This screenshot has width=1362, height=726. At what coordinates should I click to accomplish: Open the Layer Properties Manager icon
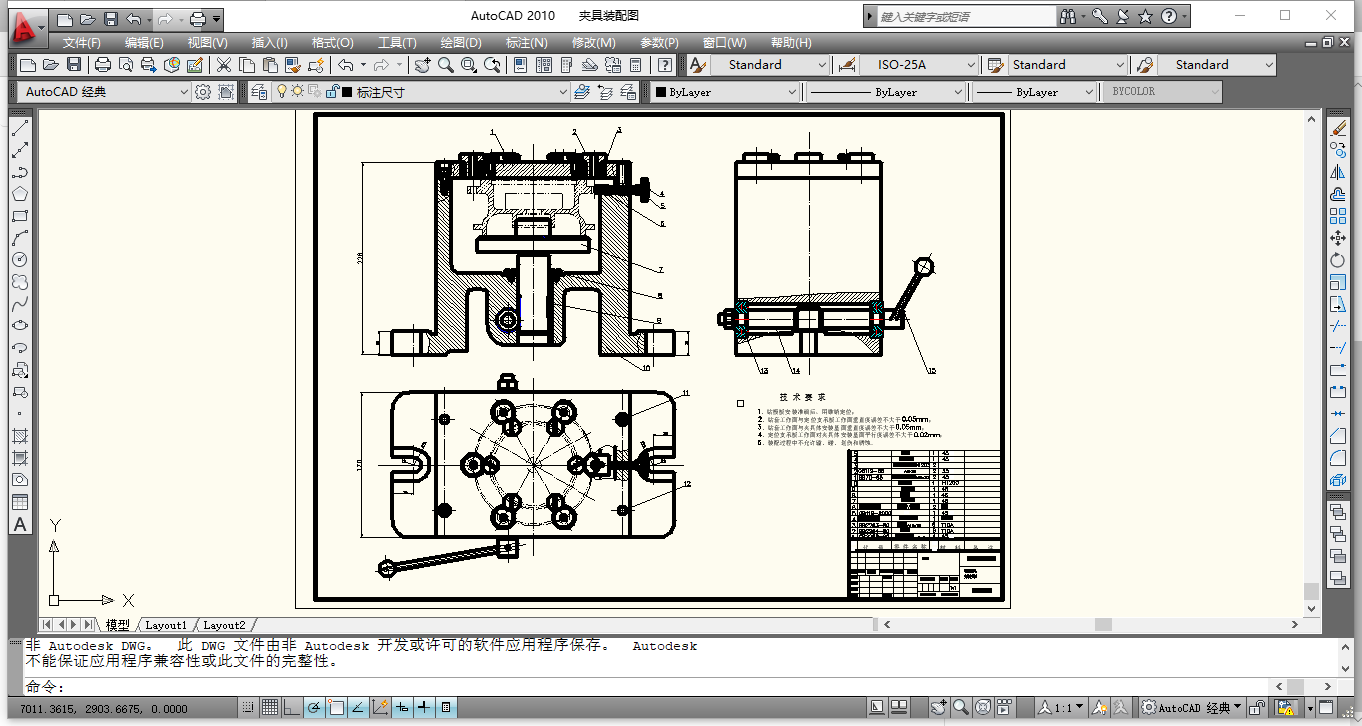pos(259,92)
